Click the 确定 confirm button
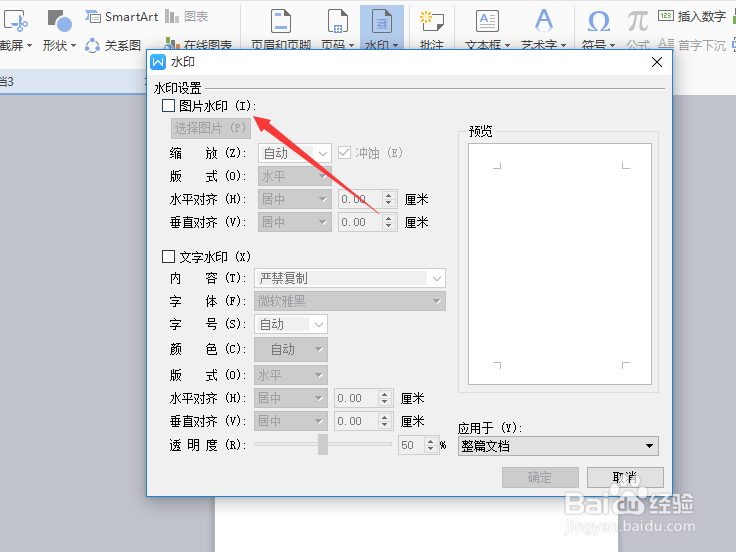 [540, 477]
